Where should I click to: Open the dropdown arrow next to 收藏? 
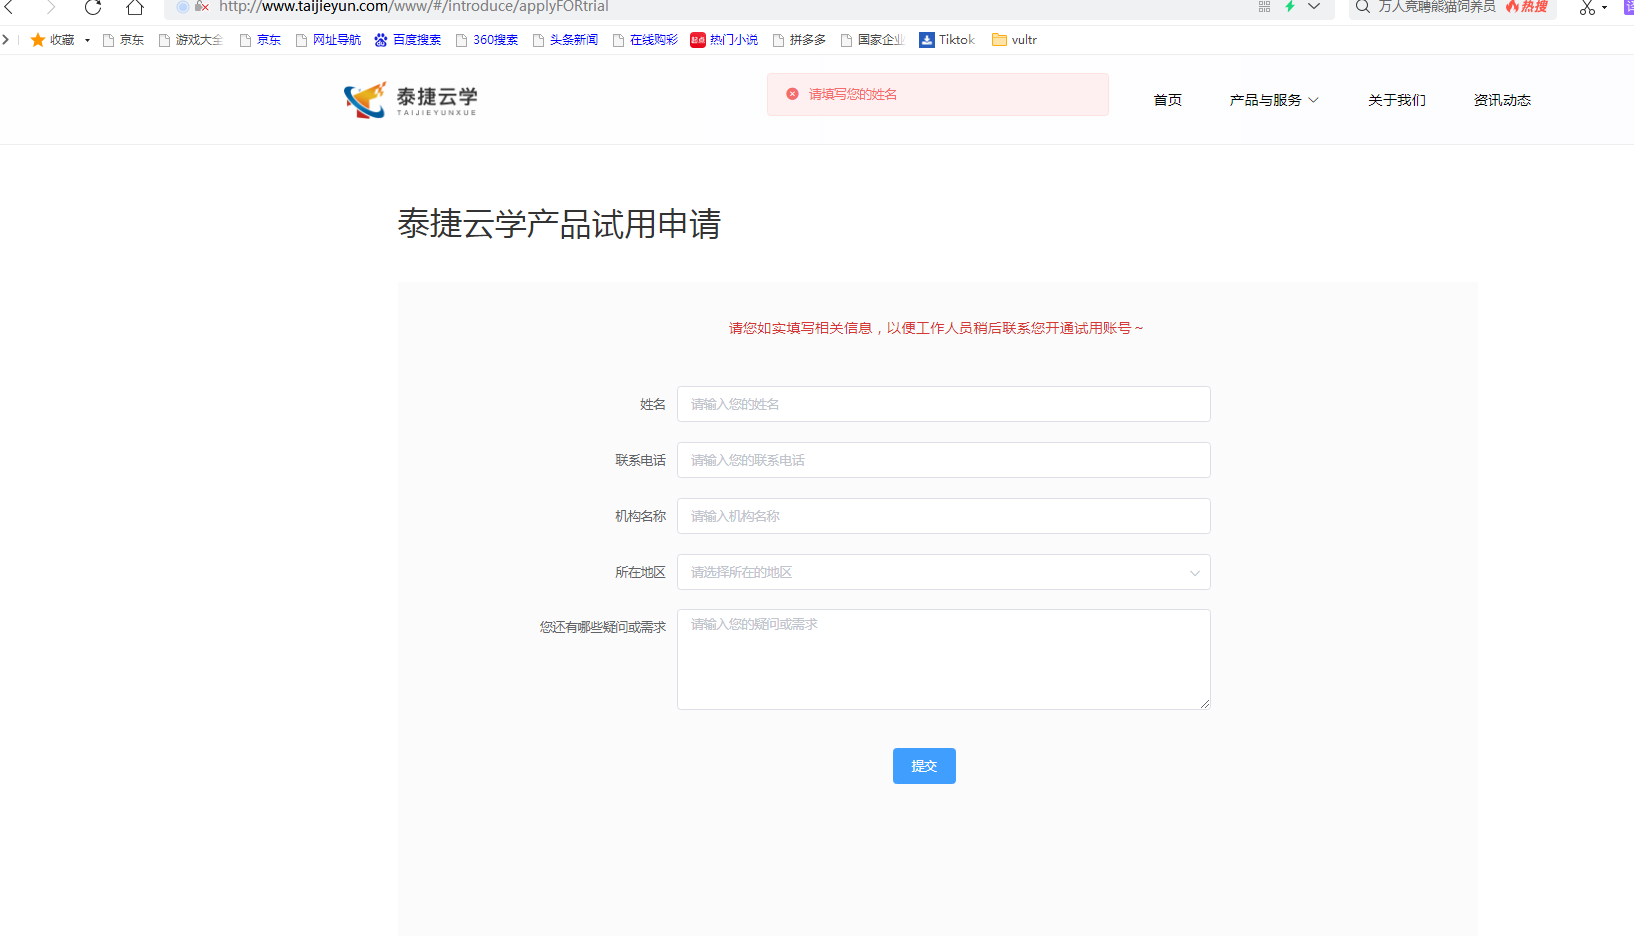click(x=87, y=40)
